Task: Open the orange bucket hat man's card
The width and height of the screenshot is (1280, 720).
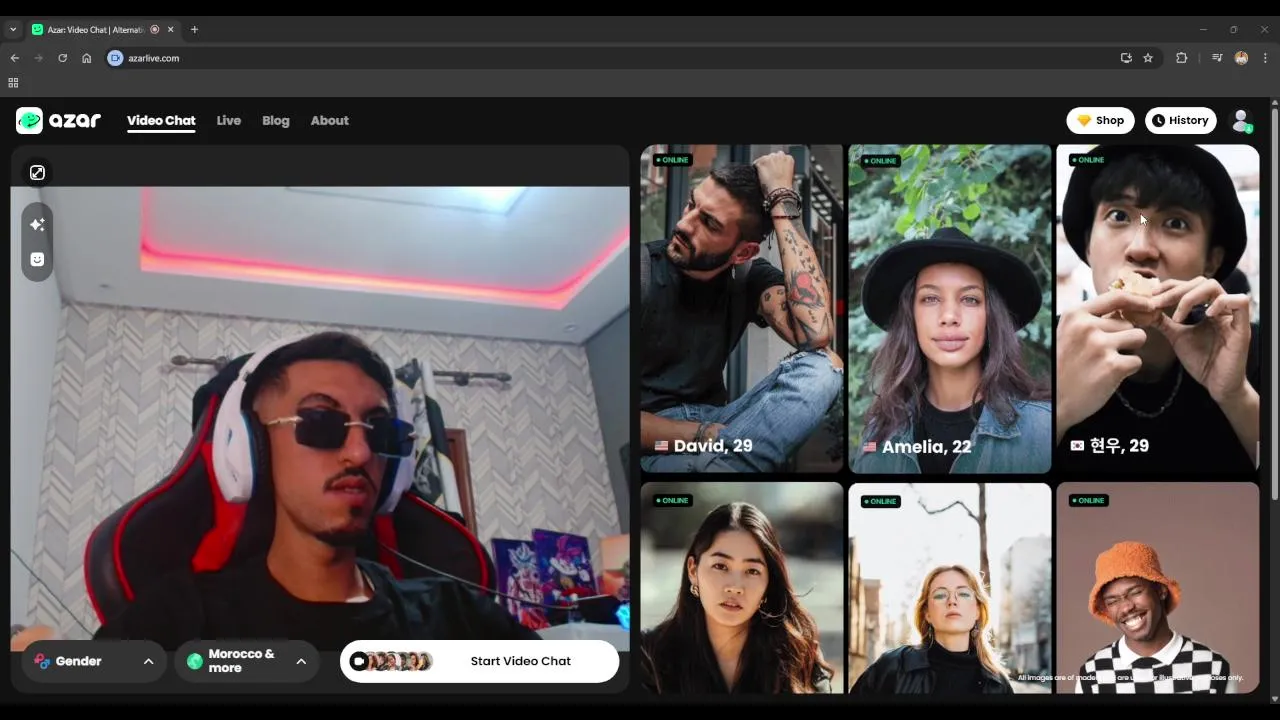Action: 1157,588
